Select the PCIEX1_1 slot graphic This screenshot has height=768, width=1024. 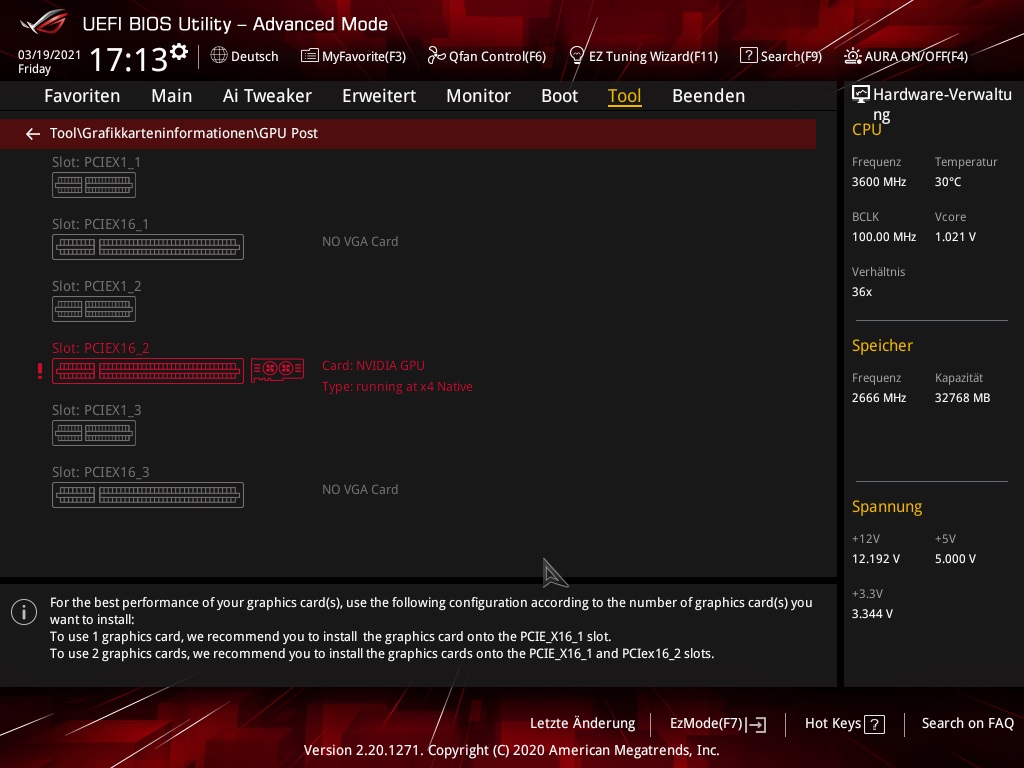coord(94,185)
